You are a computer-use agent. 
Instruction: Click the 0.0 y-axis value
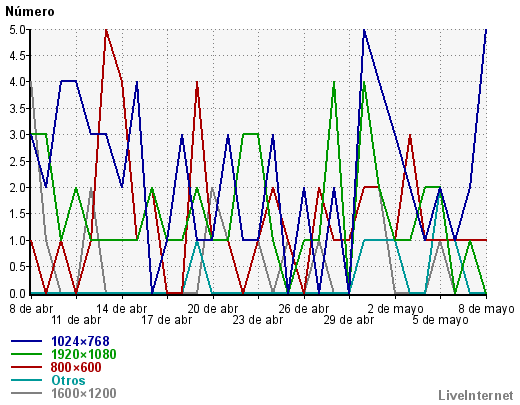(17, 293)
